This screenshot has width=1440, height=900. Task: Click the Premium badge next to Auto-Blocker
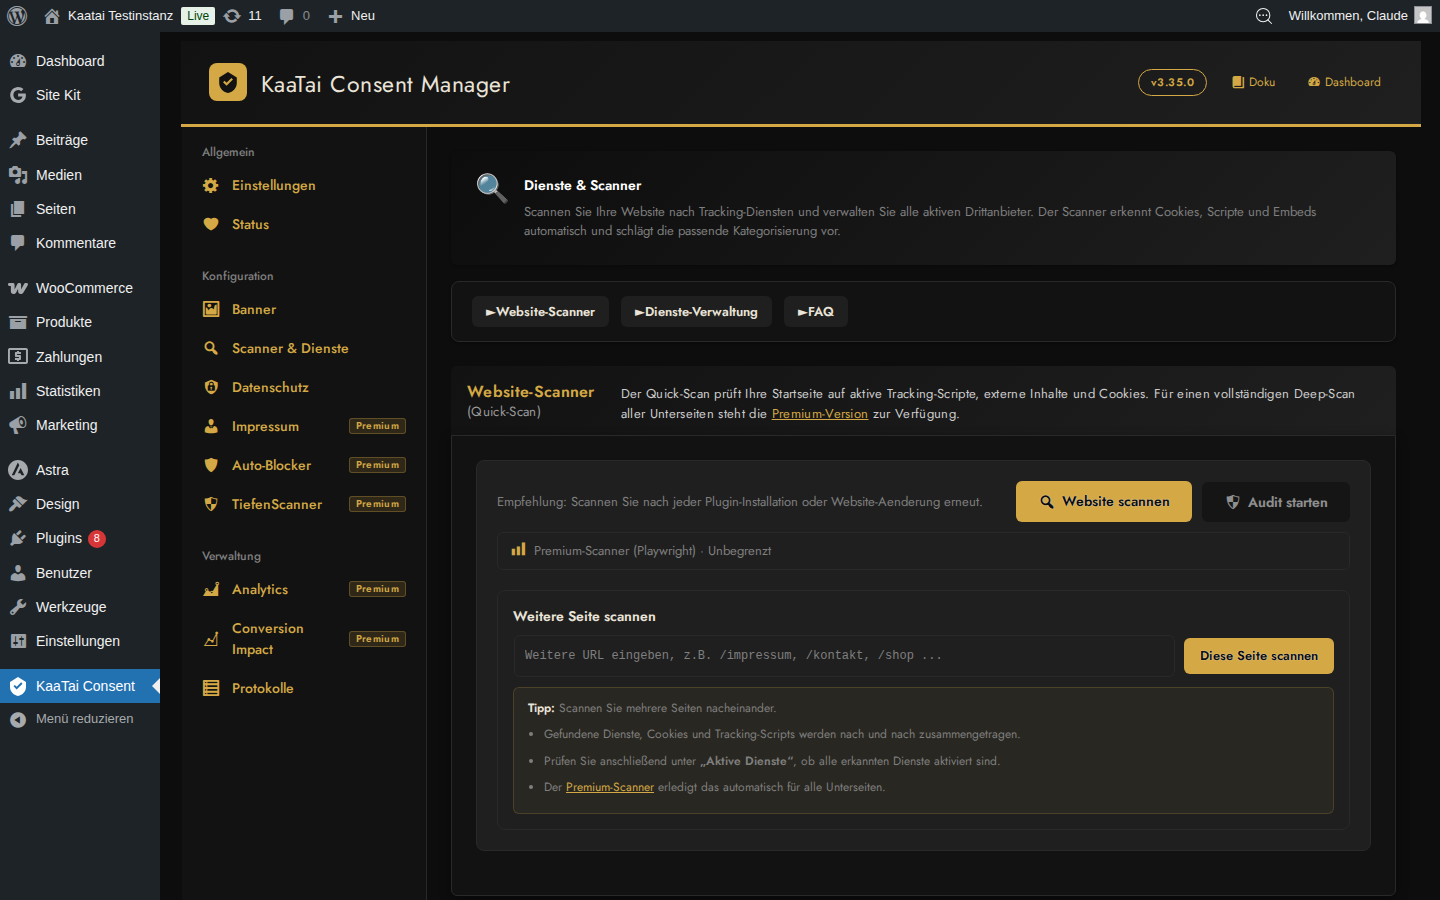point(377,465)
